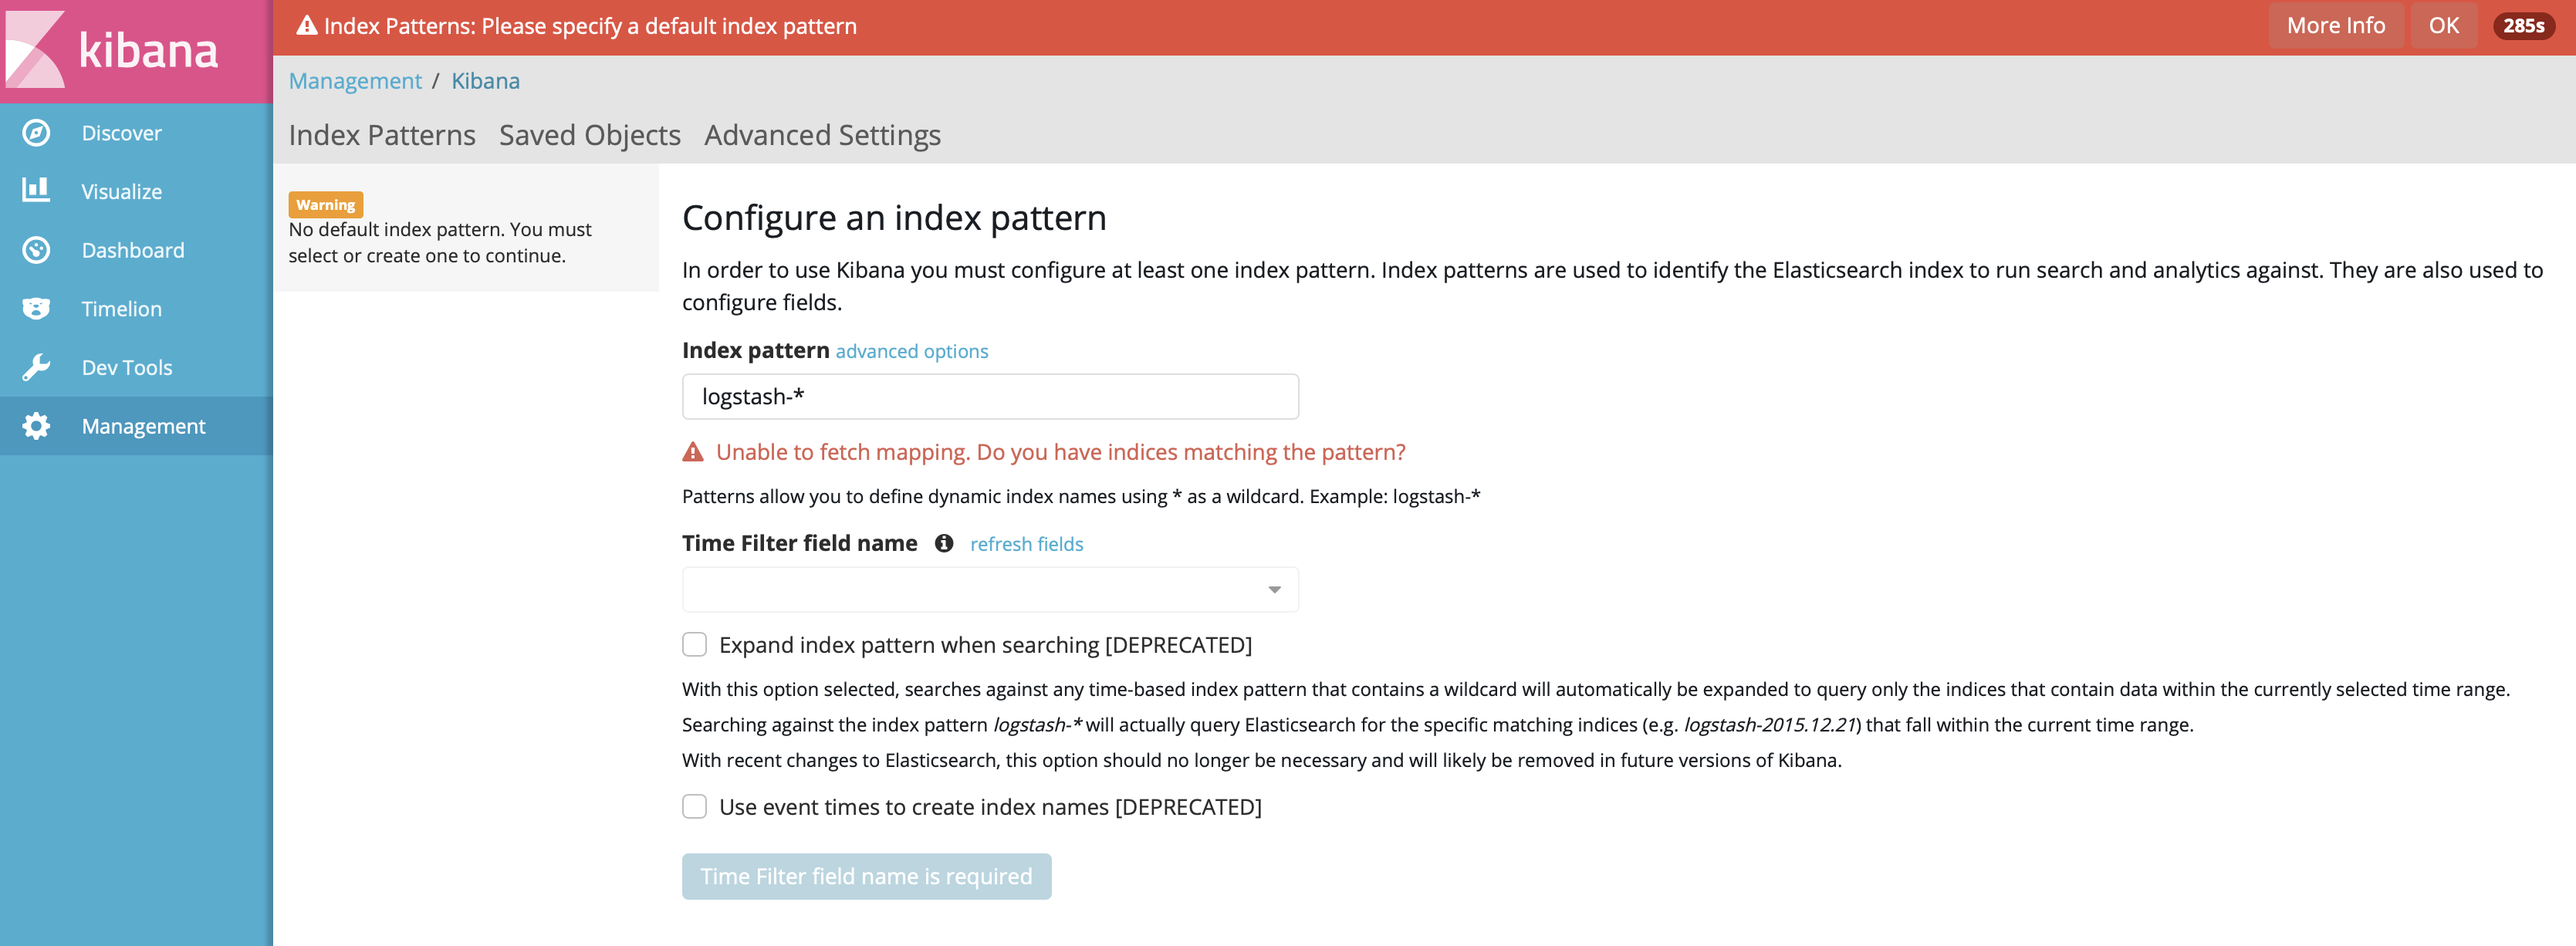Click the Kibana logo
Screen dimensions: 2576x946
click(x=112, y=49)
